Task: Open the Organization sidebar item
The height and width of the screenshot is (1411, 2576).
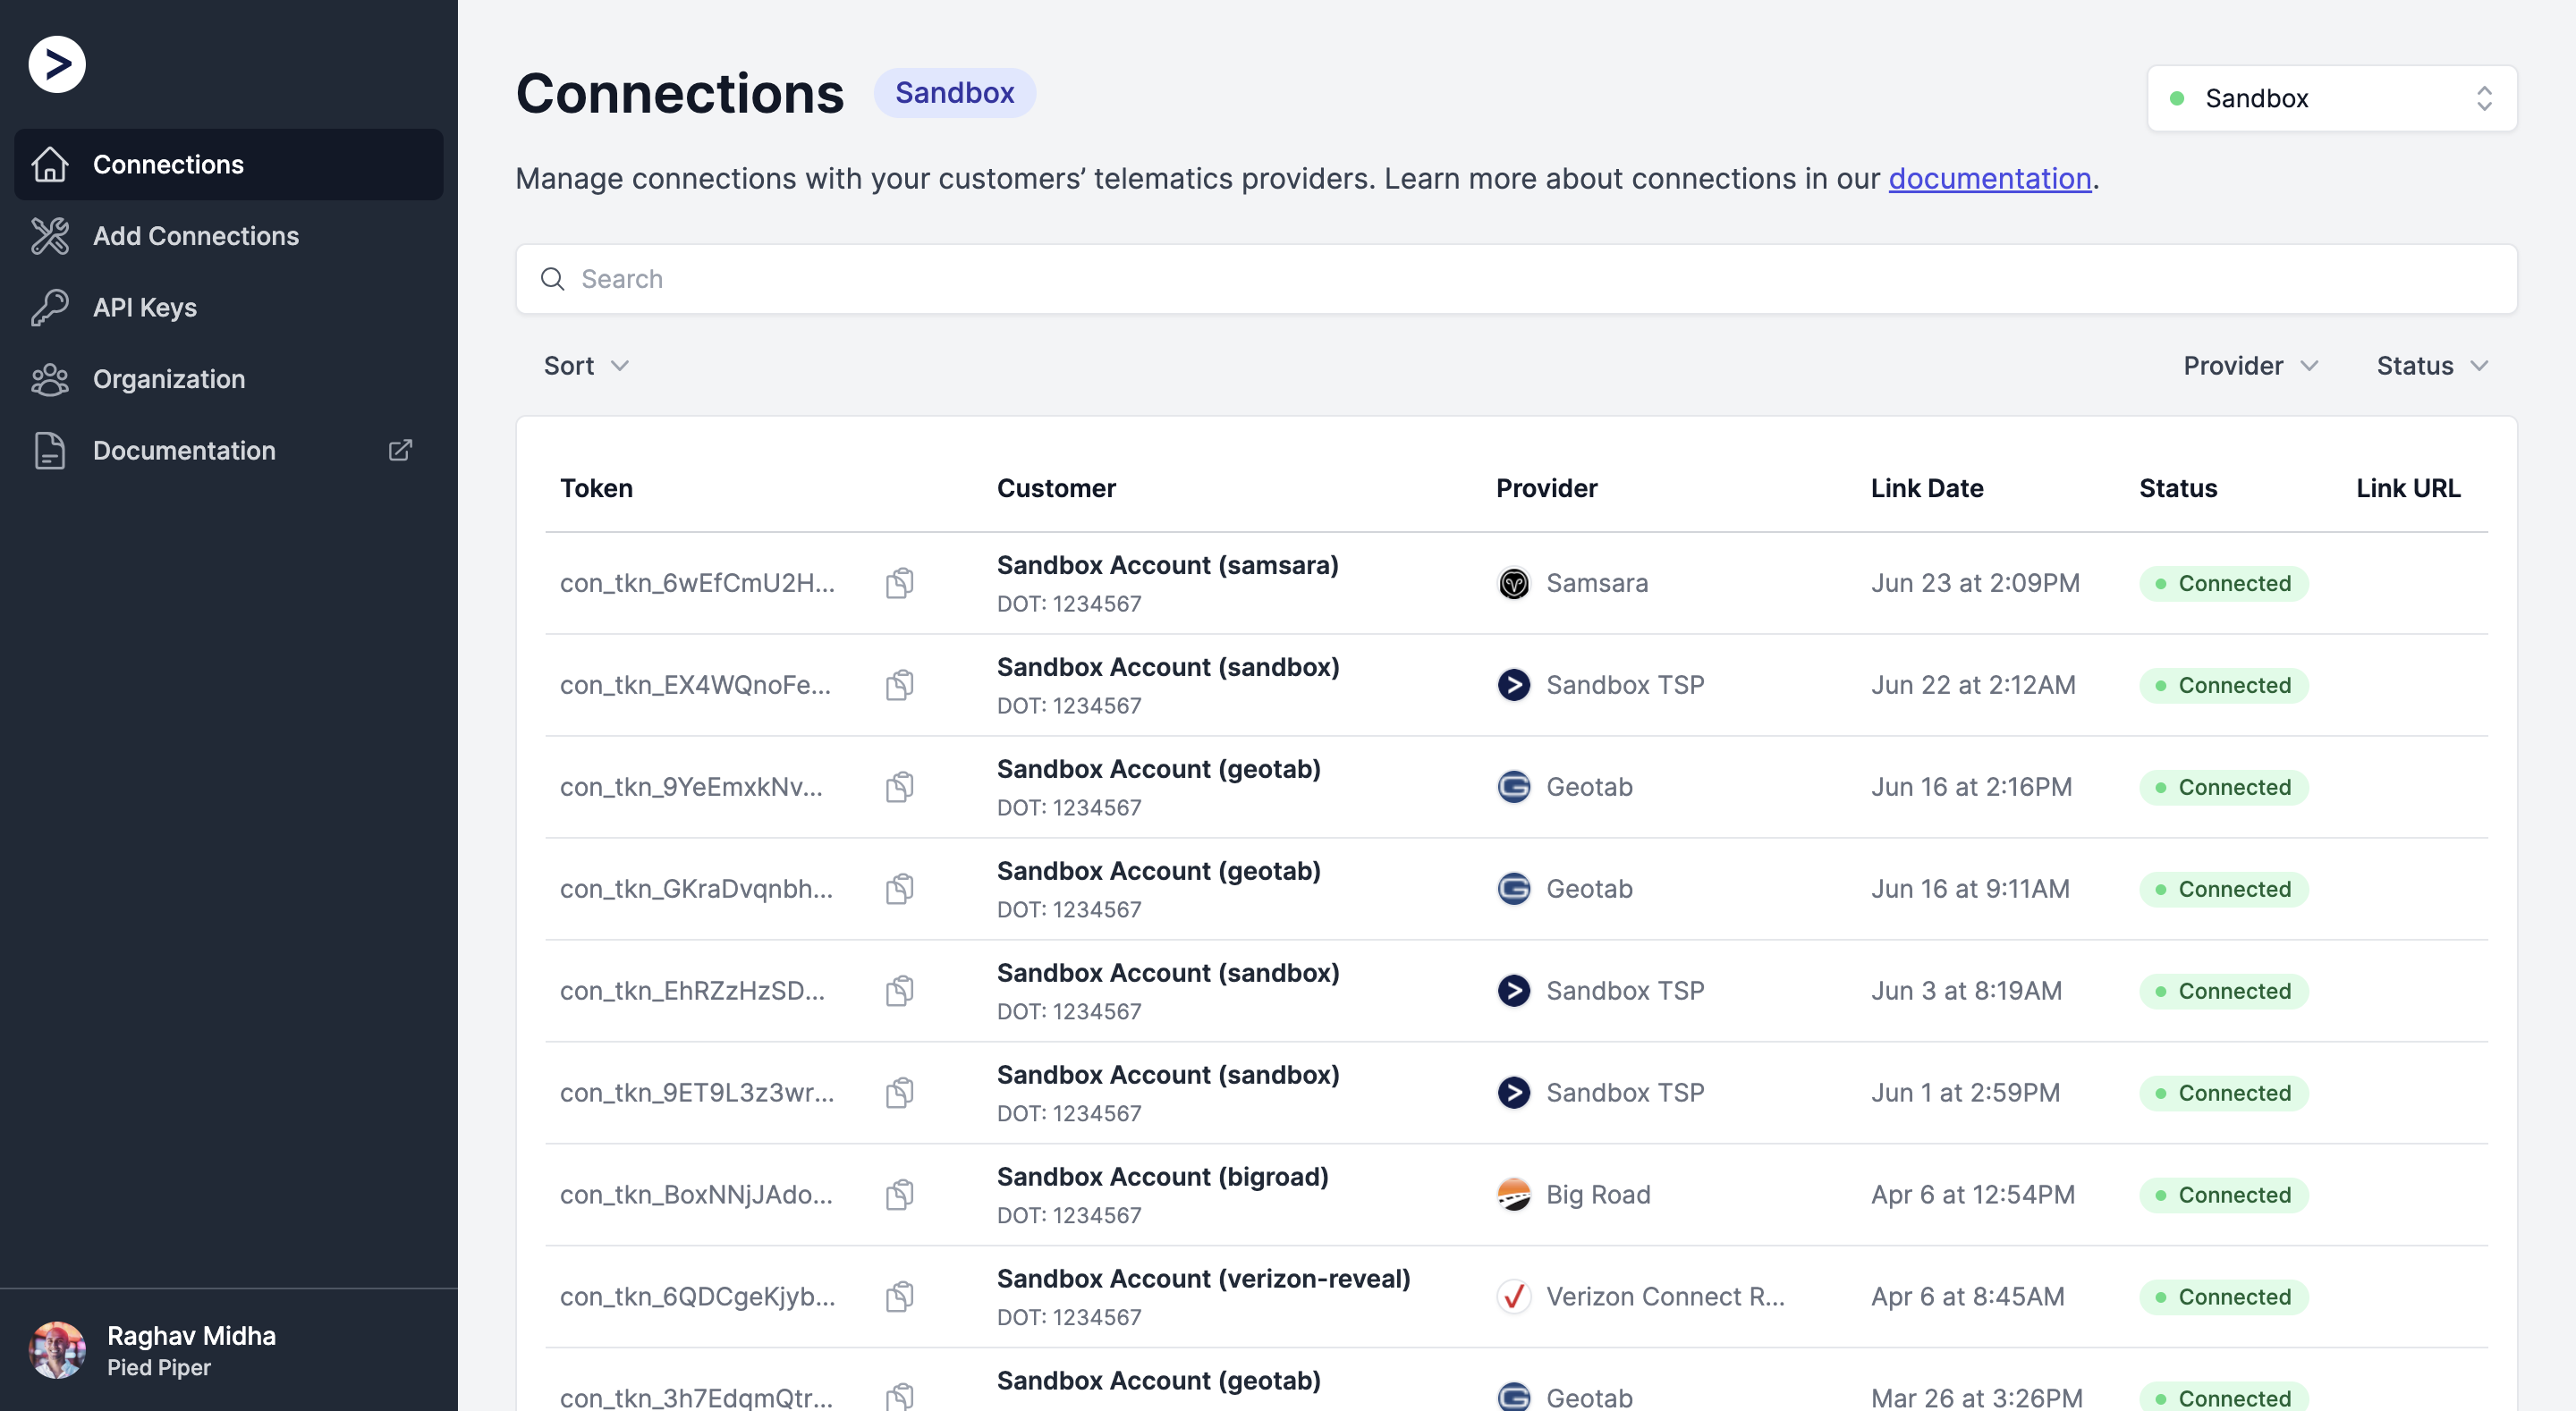Action: pyautogui.click(x=169, y=379)
